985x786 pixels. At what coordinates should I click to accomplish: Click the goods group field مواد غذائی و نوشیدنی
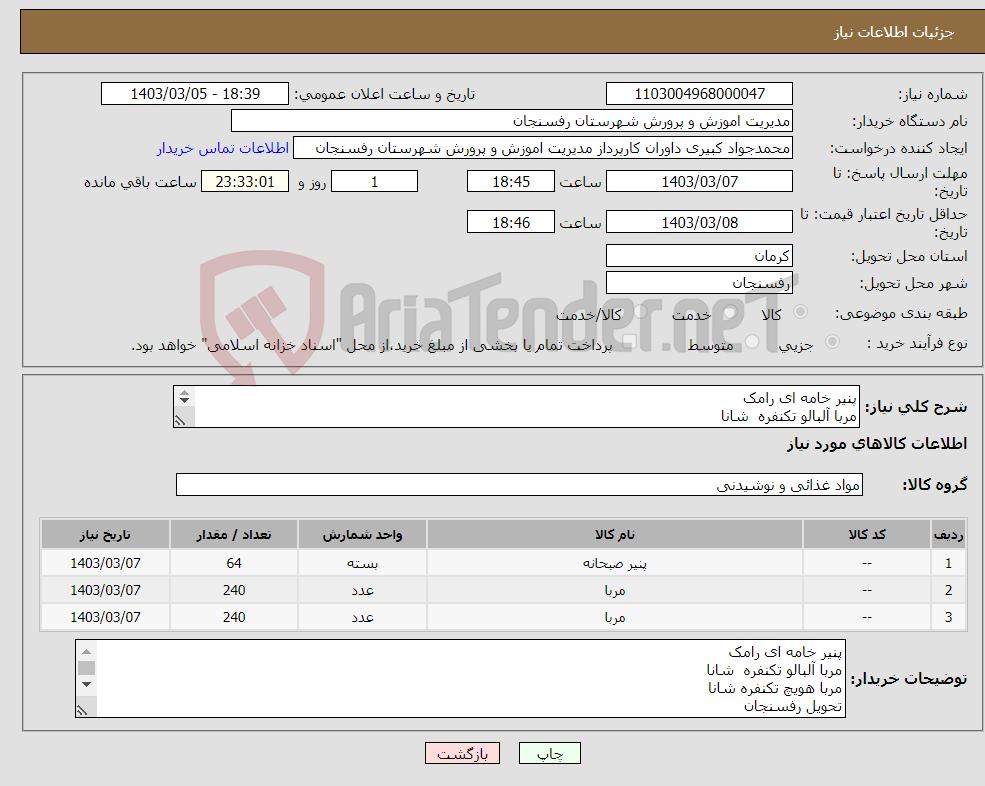pos(520,484)
